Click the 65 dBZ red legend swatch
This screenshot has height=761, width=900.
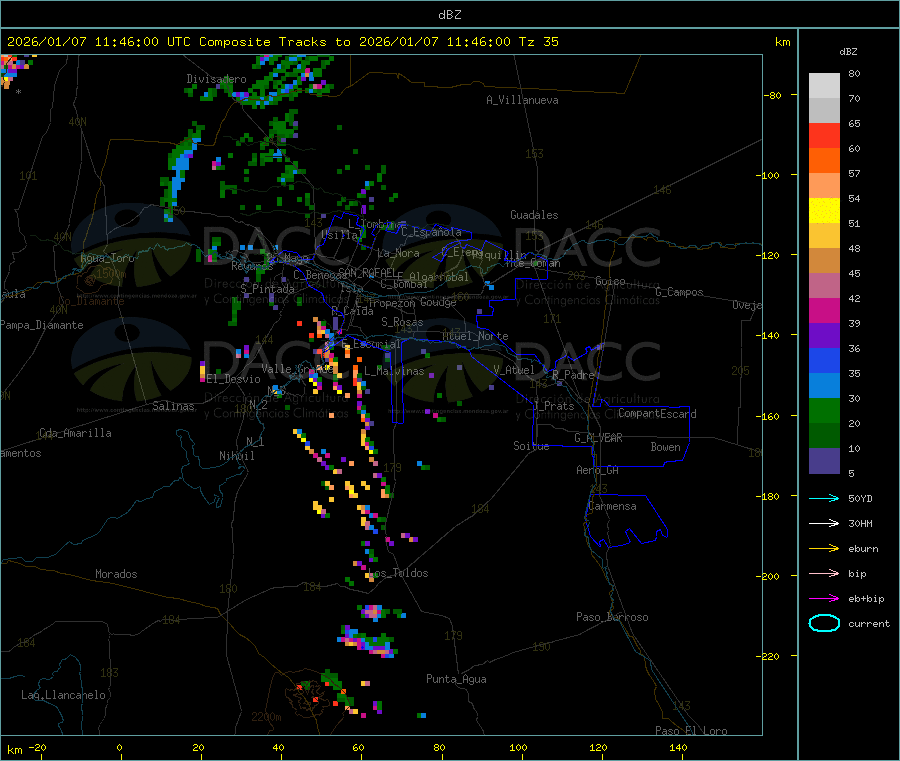(824, 135)
